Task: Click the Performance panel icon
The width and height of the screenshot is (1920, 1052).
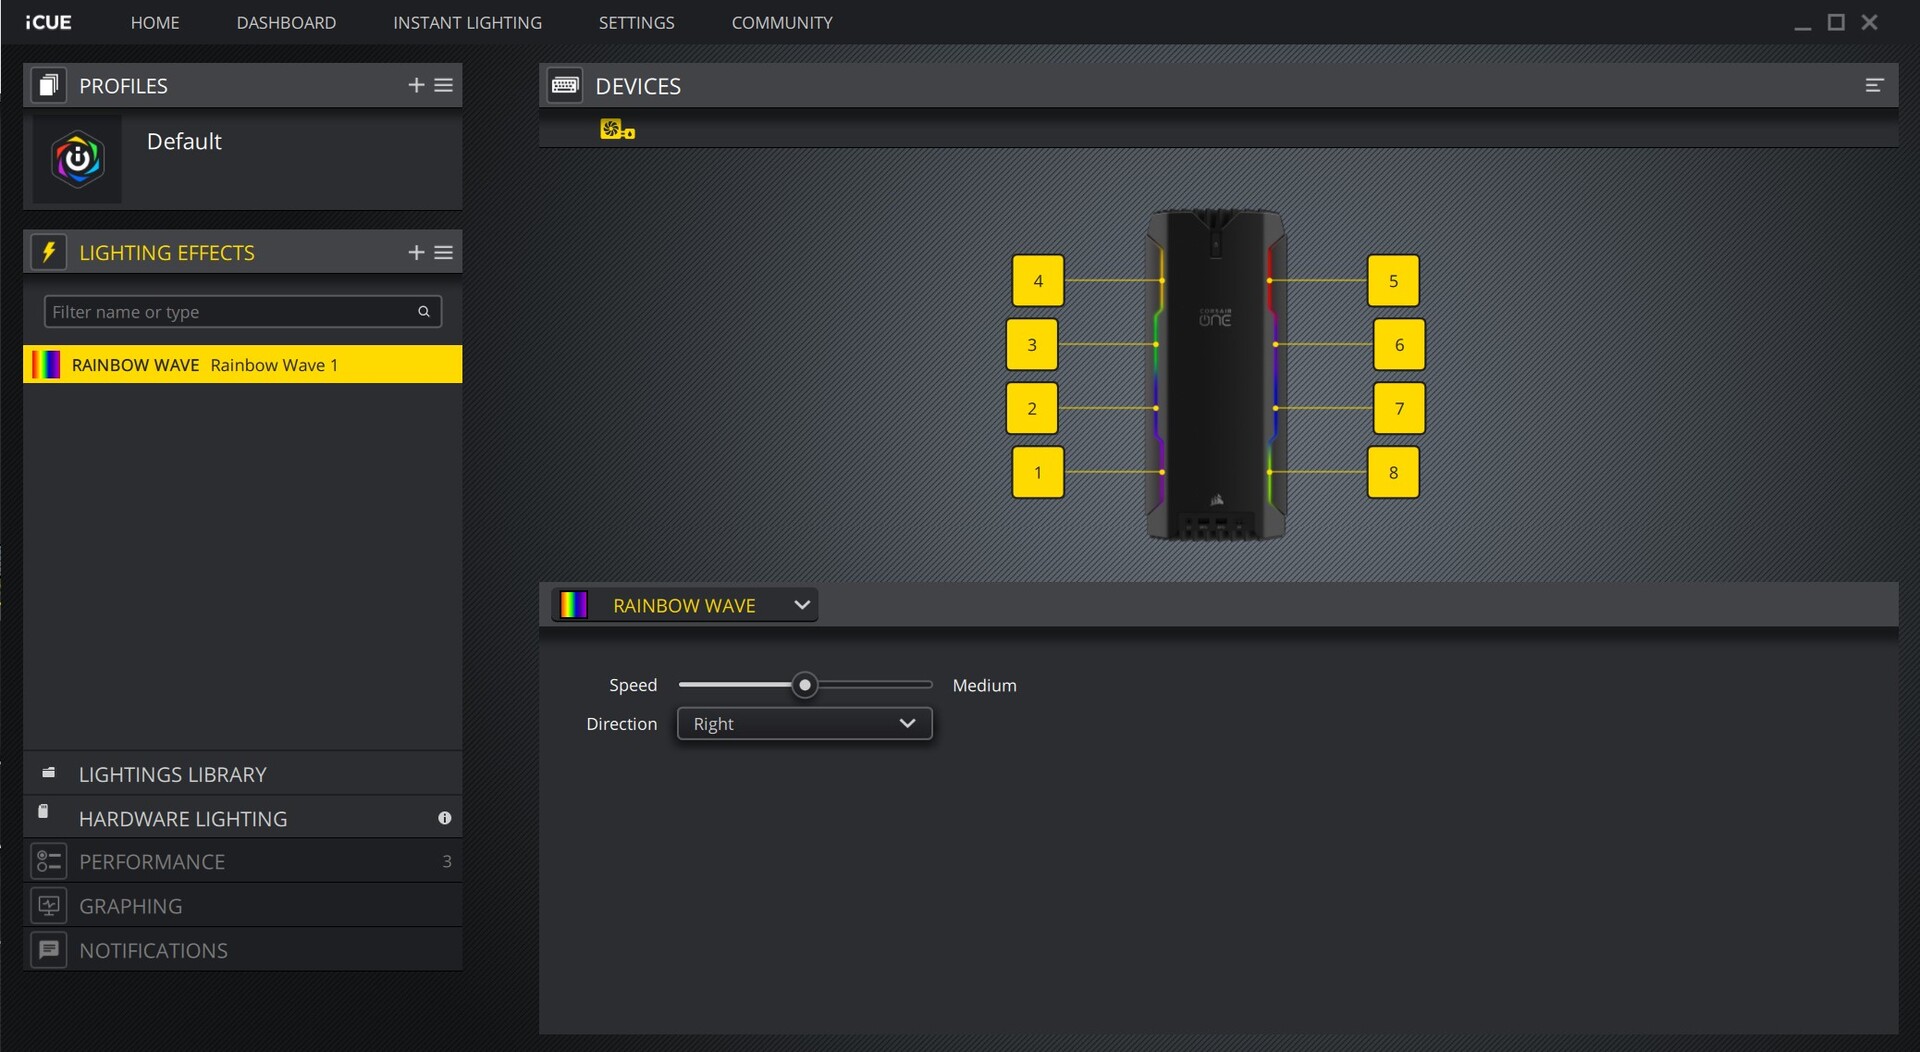Action: [48, 861]
